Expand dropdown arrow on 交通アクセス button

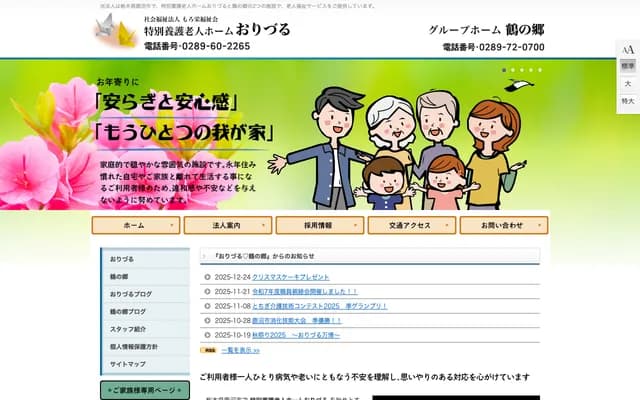click(447, 225)
